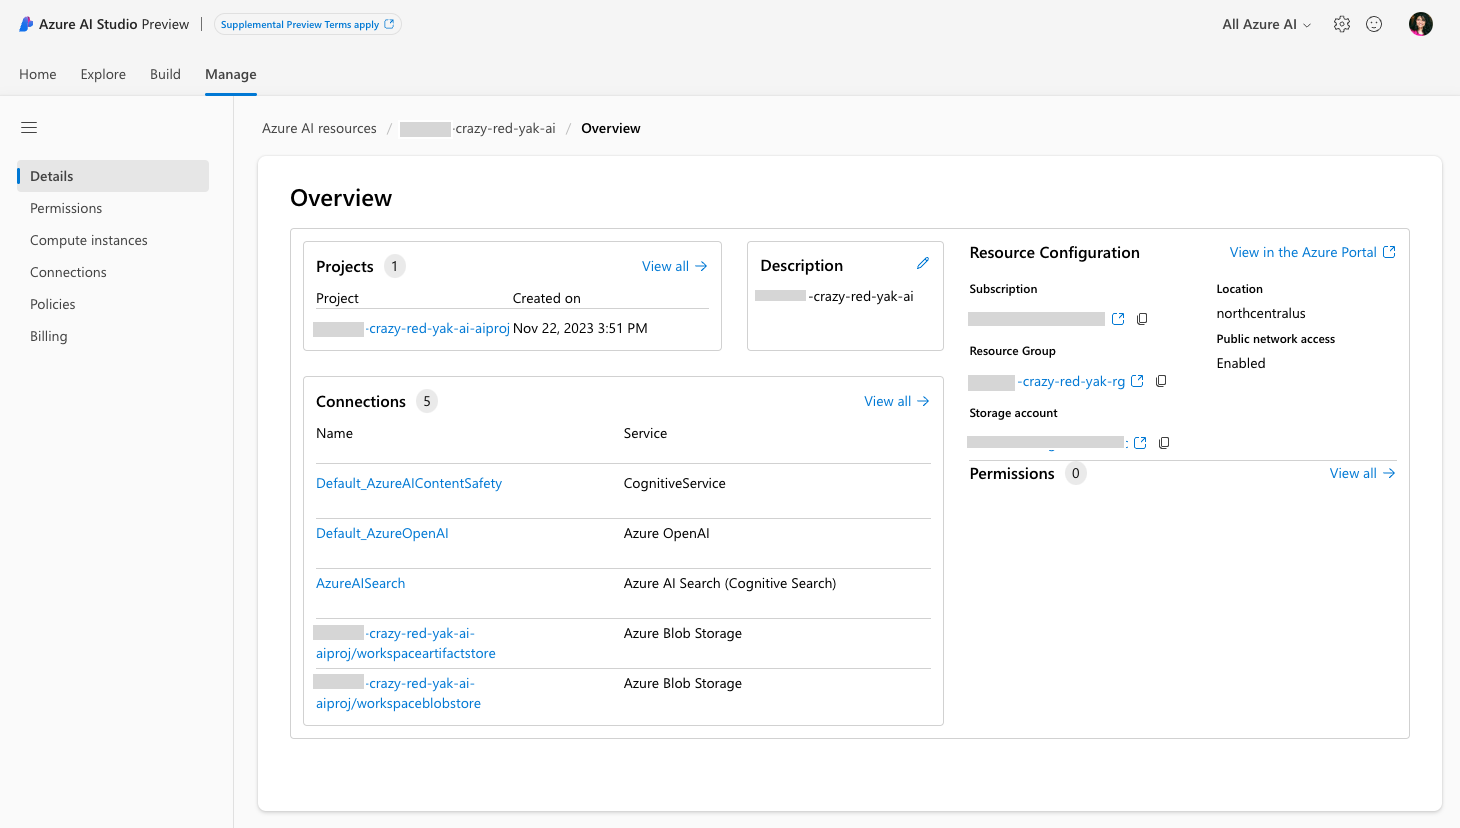Click Azure AI Search (Cognitive Search) cell
The width and height of the screenshot is (1460, 828).
(730, 583)
